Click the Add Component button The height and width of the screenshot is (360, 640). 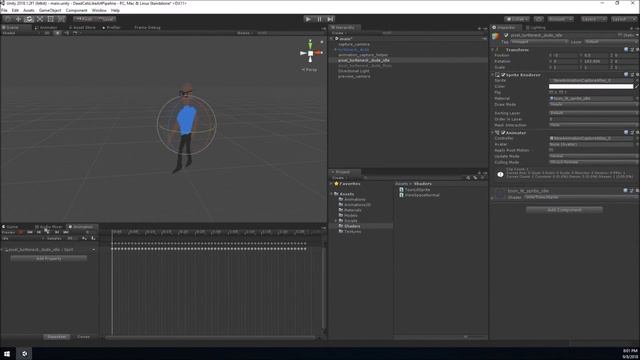click(564, 210)
